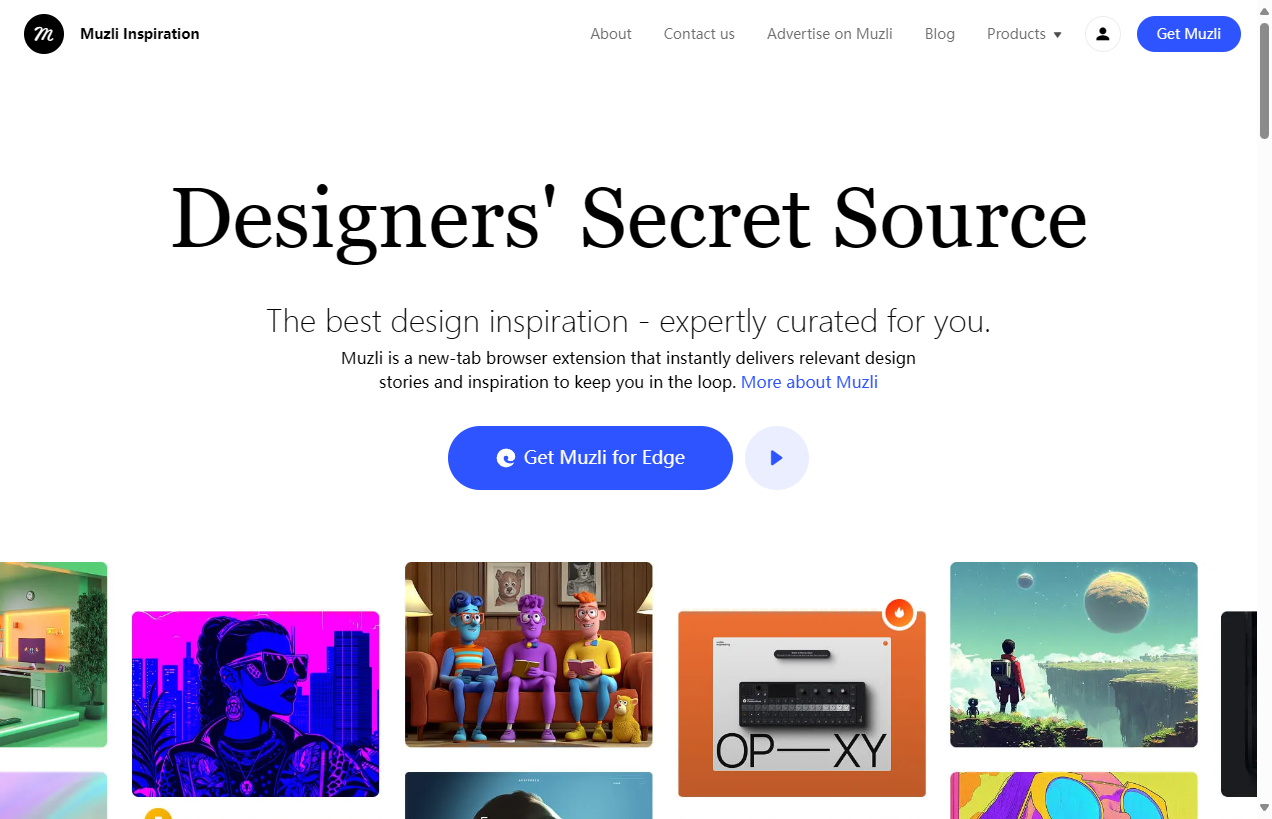This screenshot has height=819, width=1272.
Task: Click Get Muzli for Edge button
Action: 590,458
